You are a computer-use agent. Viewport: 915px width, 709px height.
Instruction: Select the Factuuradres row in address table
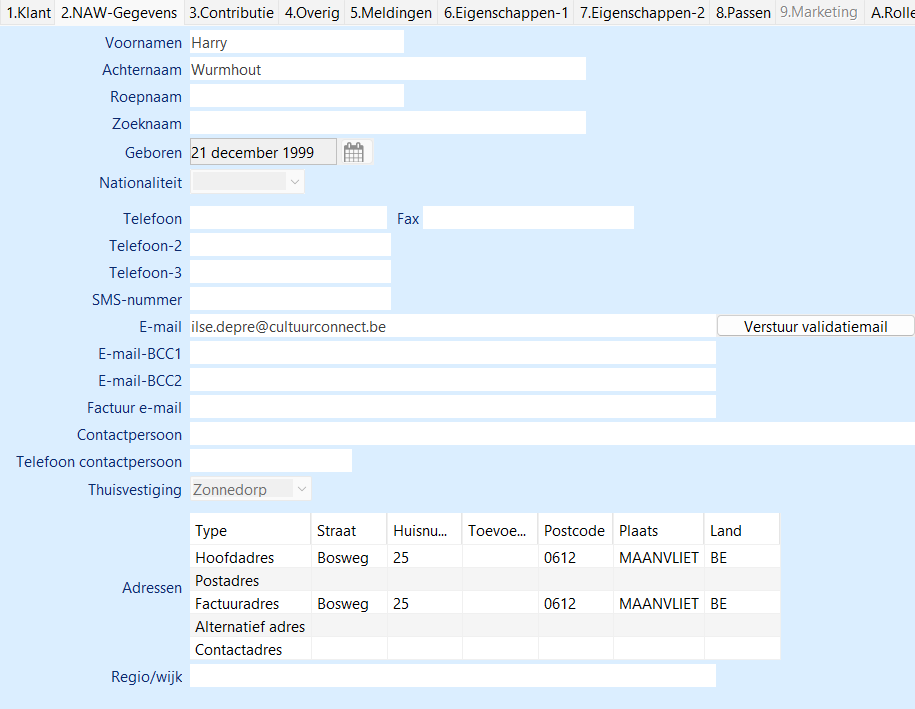[237, 604]
